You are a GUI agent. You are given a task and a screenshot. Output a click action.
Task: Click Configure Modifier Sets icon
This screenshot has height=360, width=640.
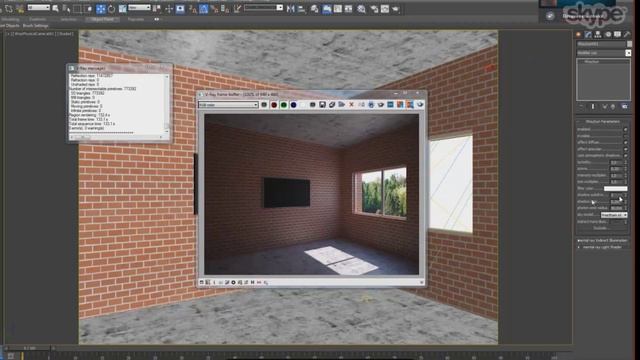click(624, 107)
